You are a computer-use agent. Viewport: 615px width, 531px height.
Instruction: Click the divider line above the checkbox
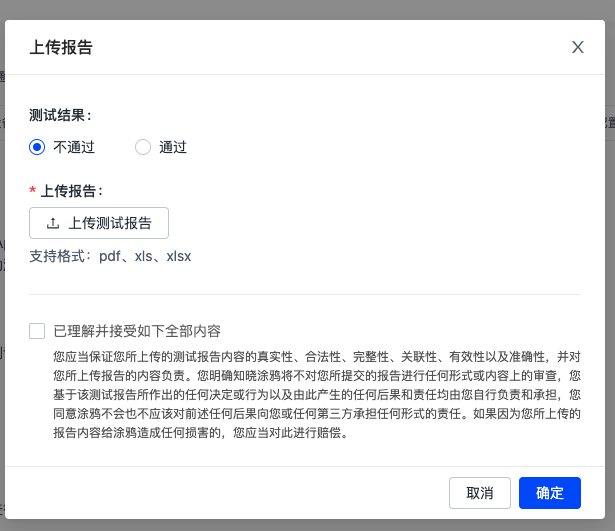pos(305,294)
